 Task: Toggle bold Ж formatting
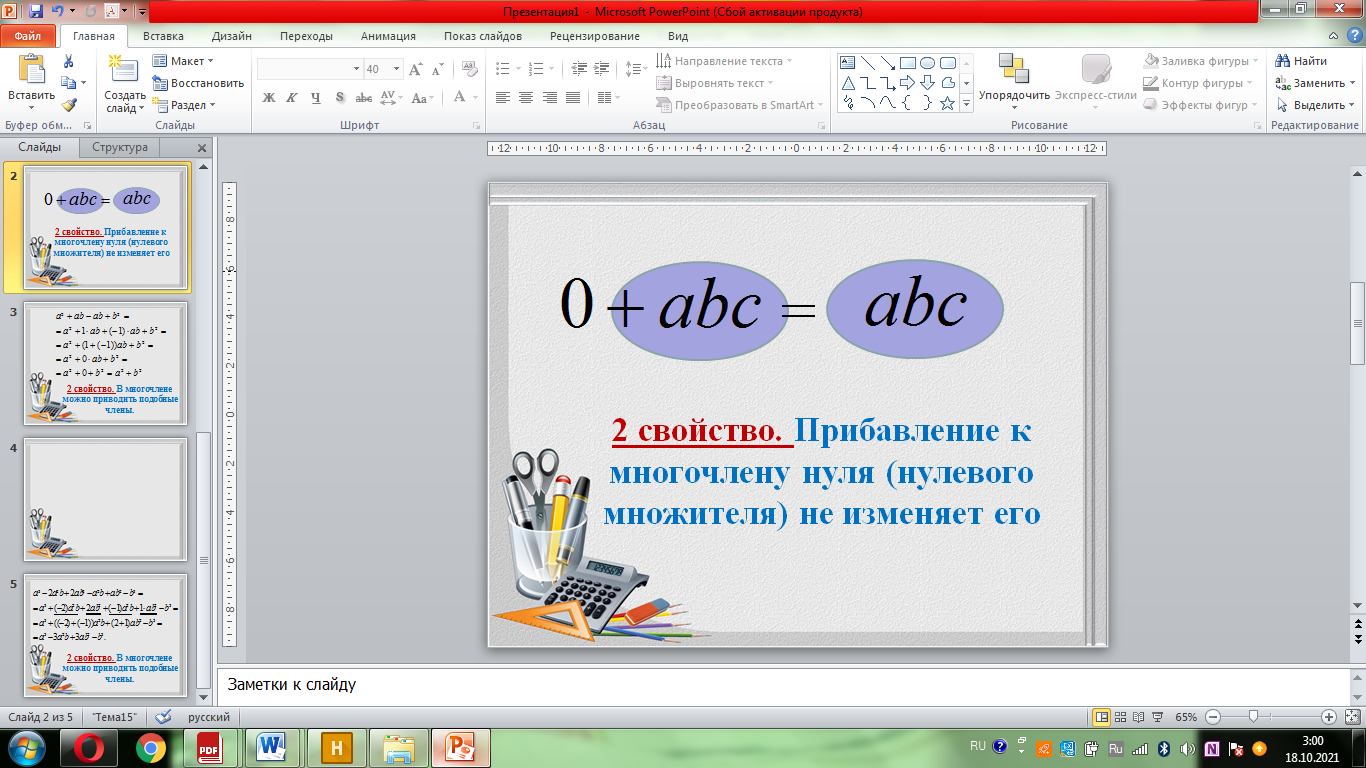point(268,98)
